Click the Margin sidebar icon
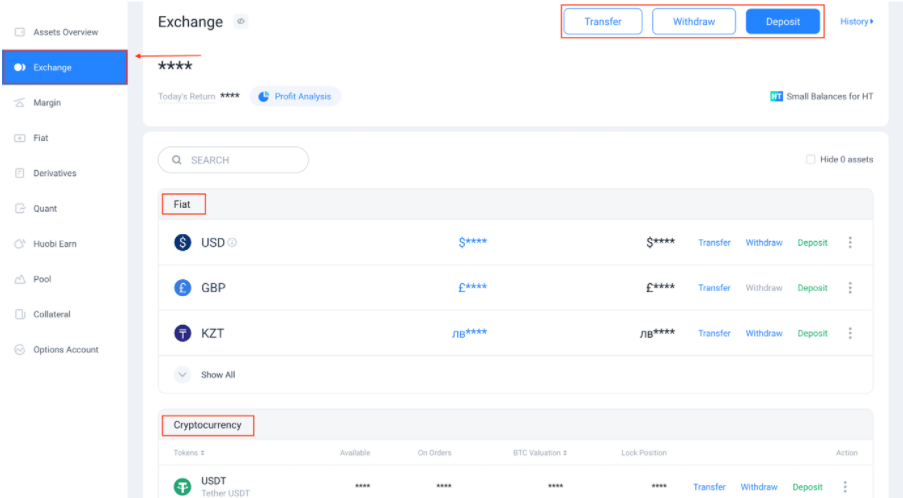Screen dimensions: 903x498 (20, 102)
